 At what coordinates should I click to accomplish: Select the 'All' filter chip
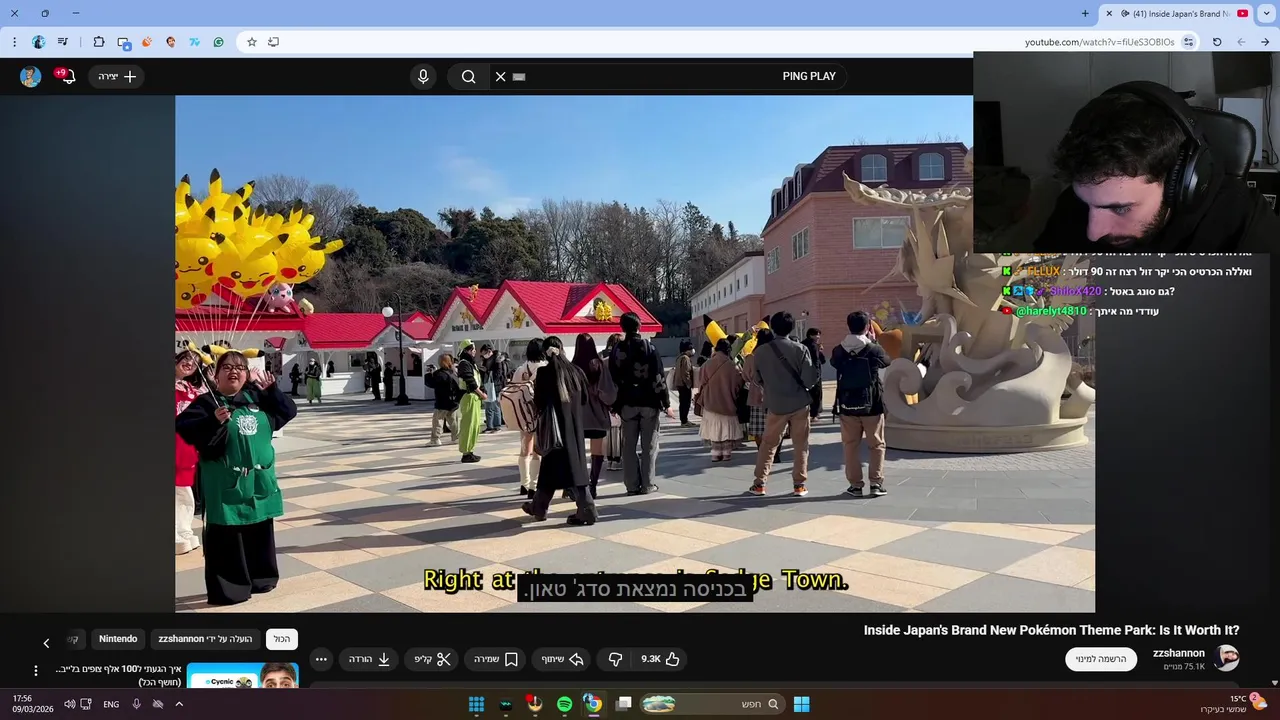(282, 639)
